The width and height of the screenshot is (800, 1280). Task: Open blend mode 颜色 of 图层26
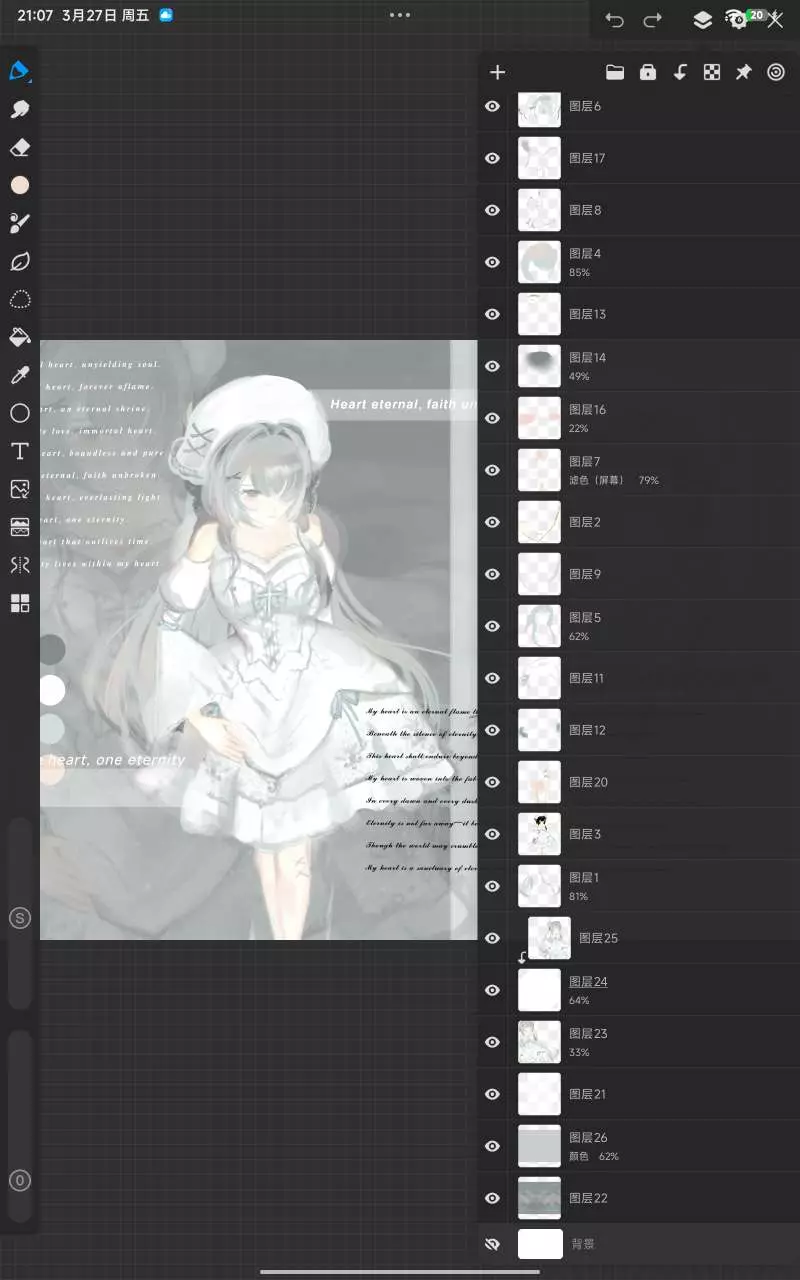tap(580, 1157)
